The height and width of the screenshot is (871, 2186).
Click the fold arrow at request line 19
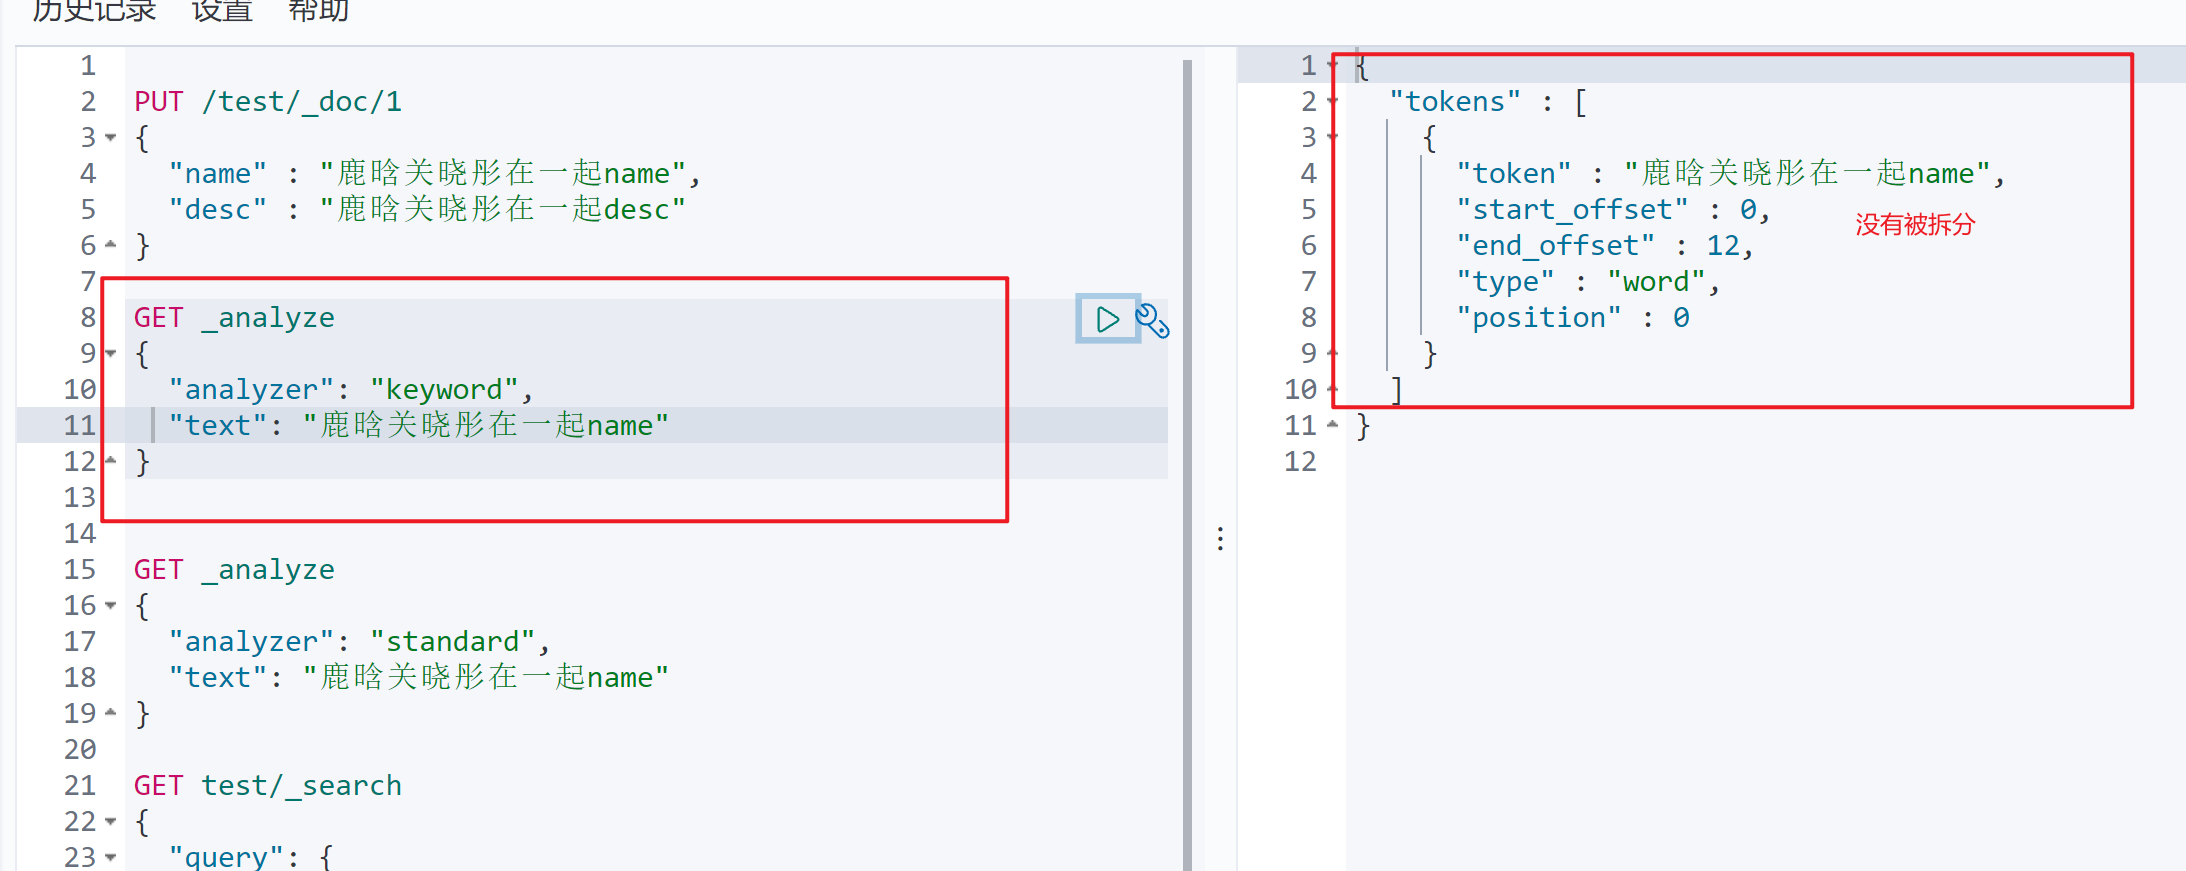click(111, 713)
